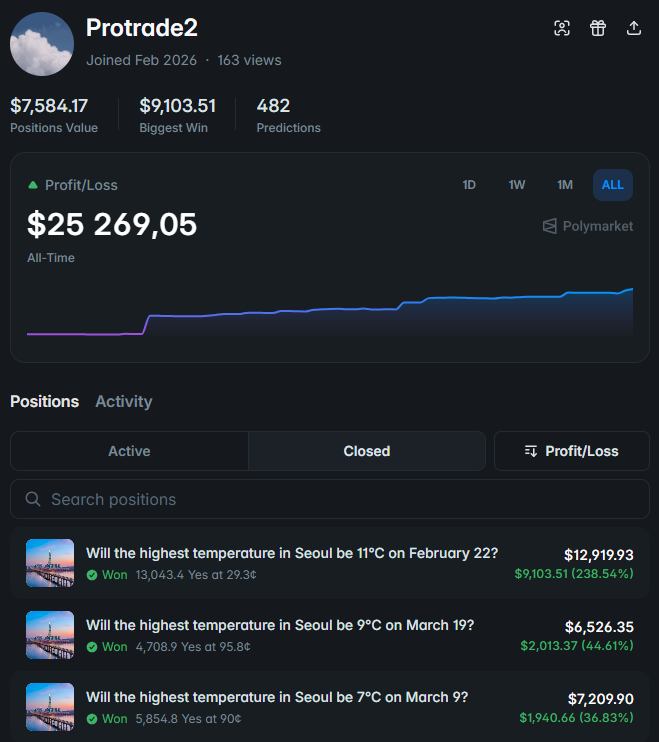Click the $9,103.51 Biggest Win figure
The height and width of the screenshot is (742, 659).
point(177,106)
